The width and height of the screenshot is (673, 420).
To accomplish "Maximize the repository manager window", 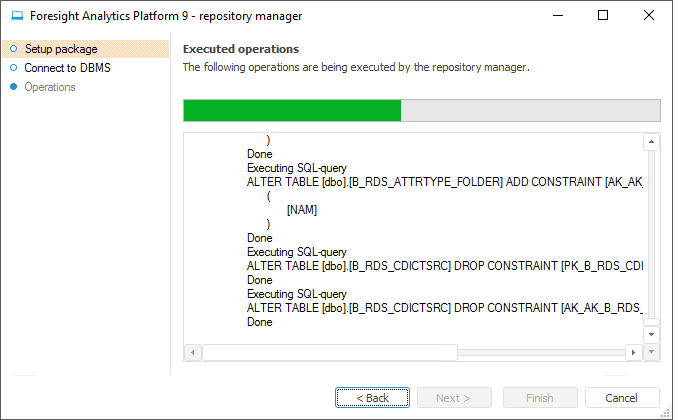I will [x=602, y=16].
